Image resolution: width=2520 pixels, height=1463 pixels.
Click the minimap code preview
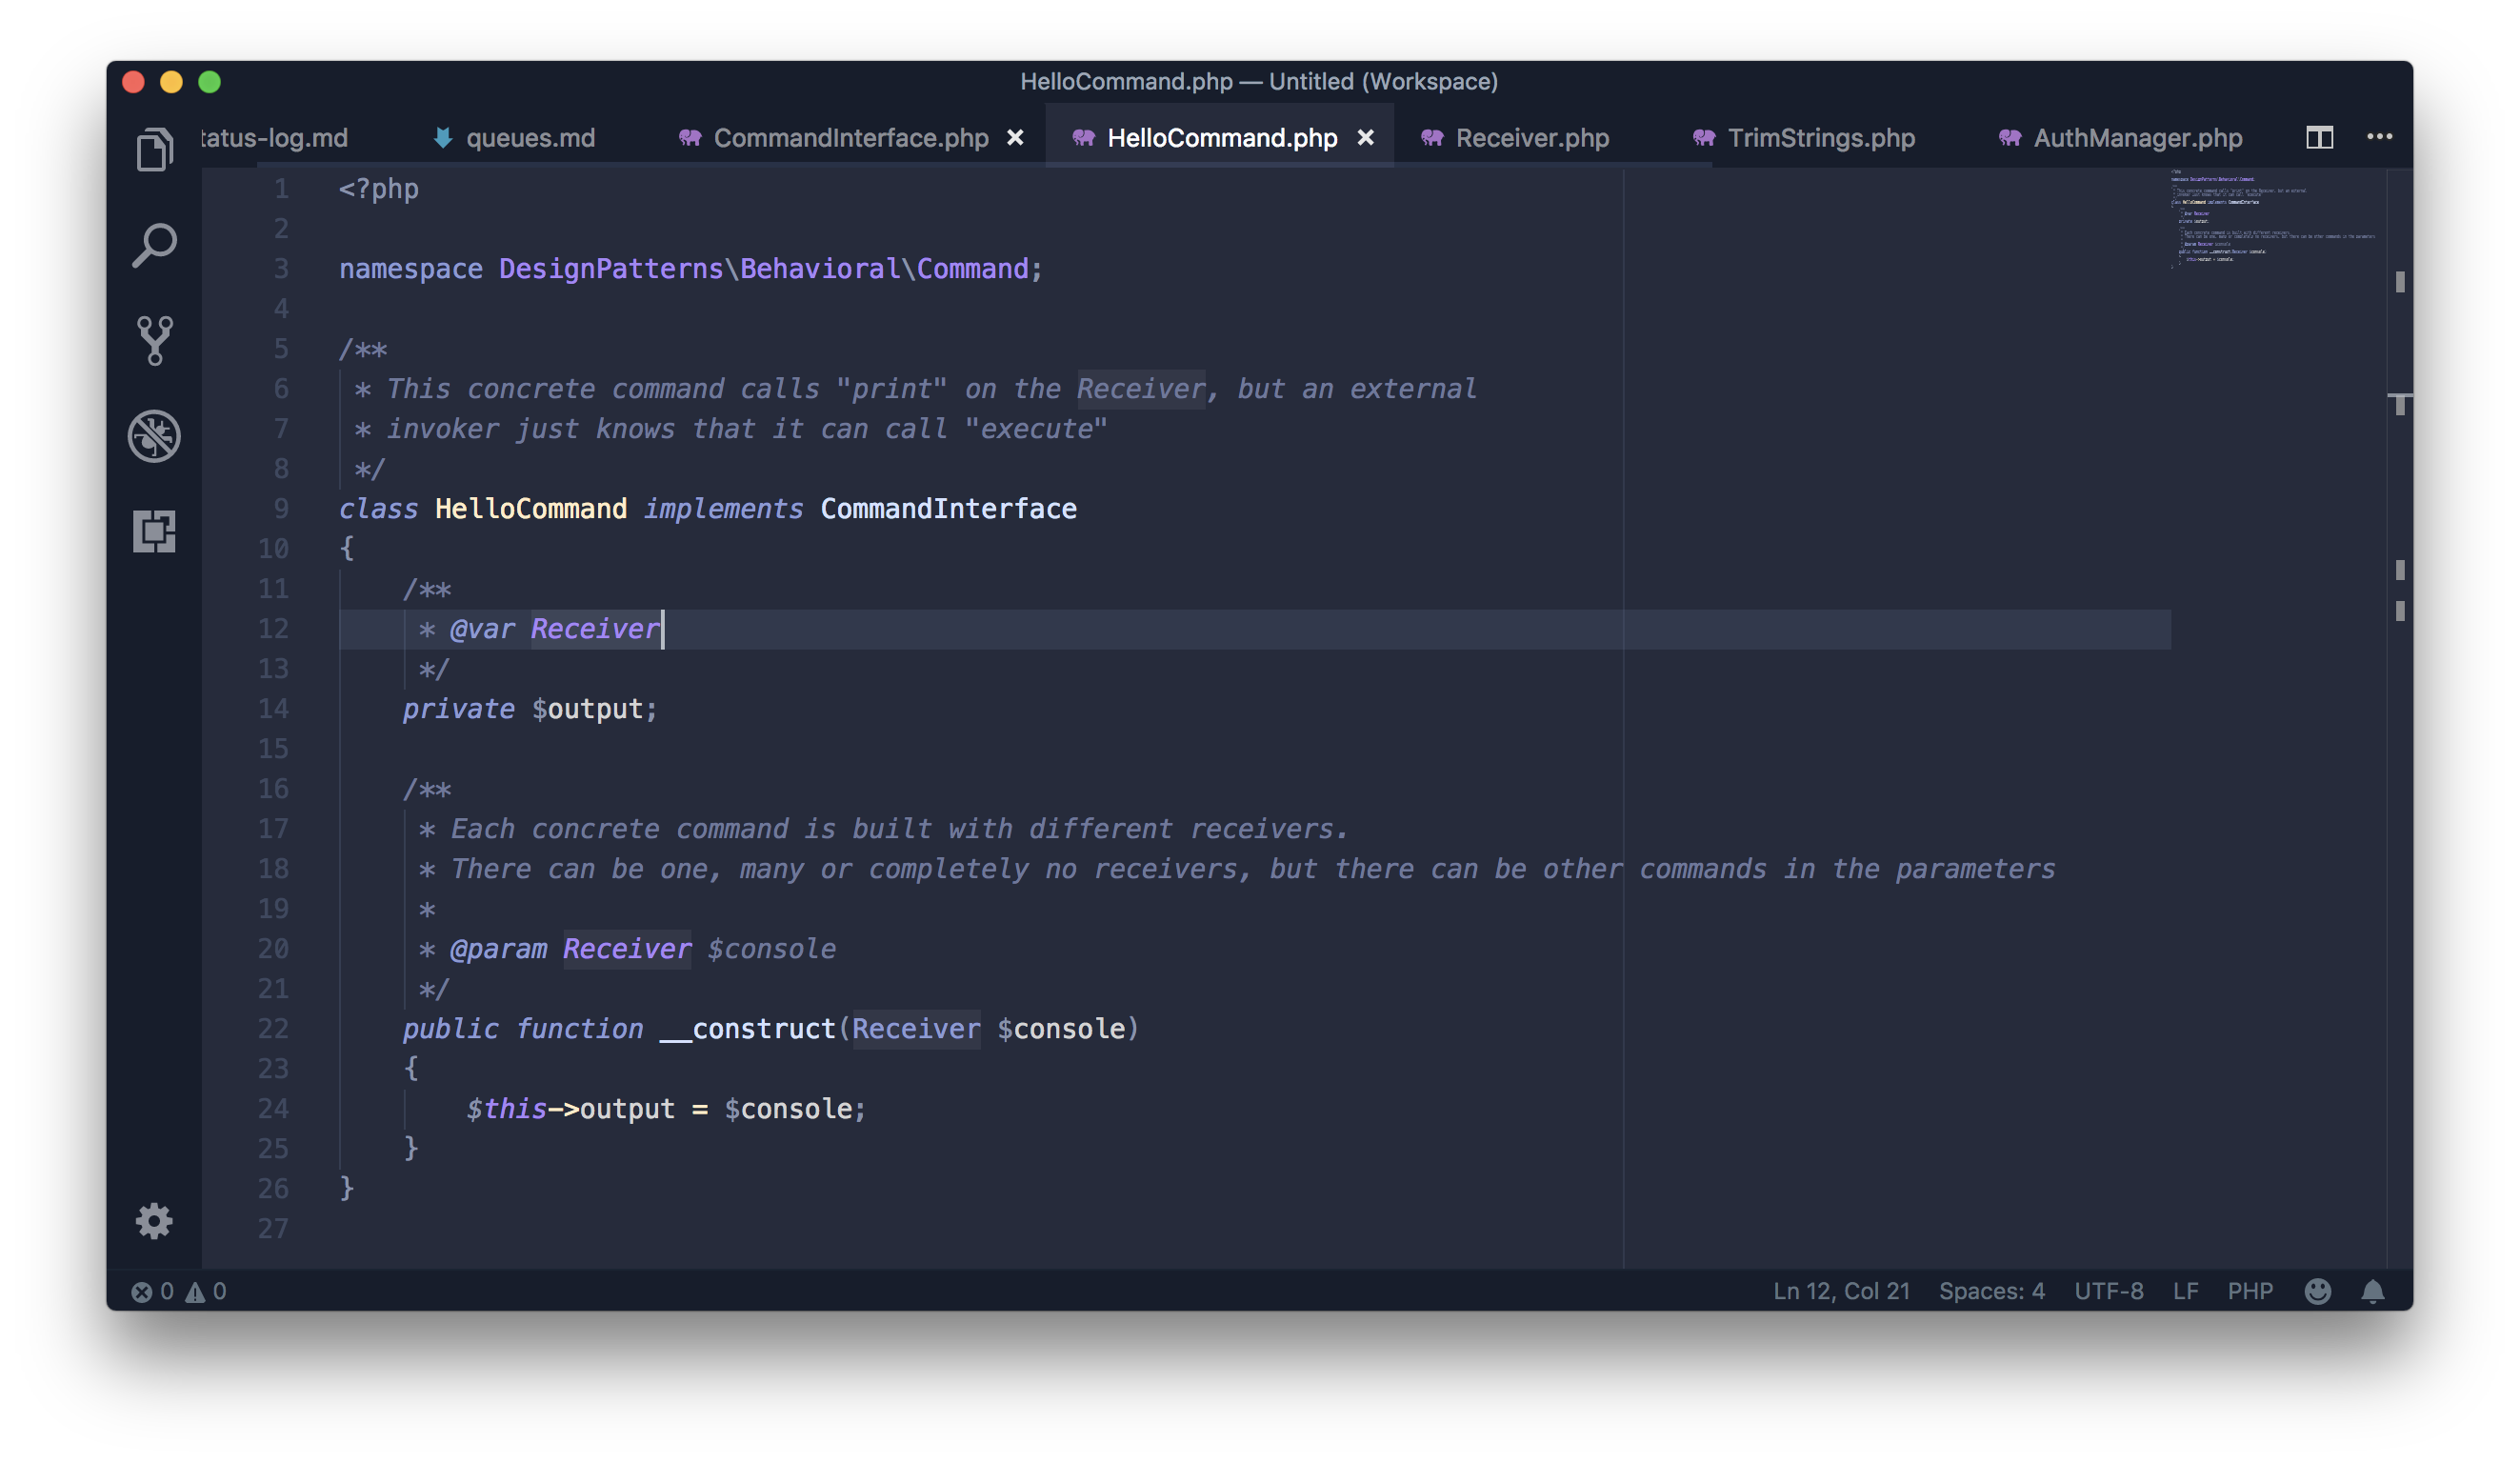(2275, 220)
